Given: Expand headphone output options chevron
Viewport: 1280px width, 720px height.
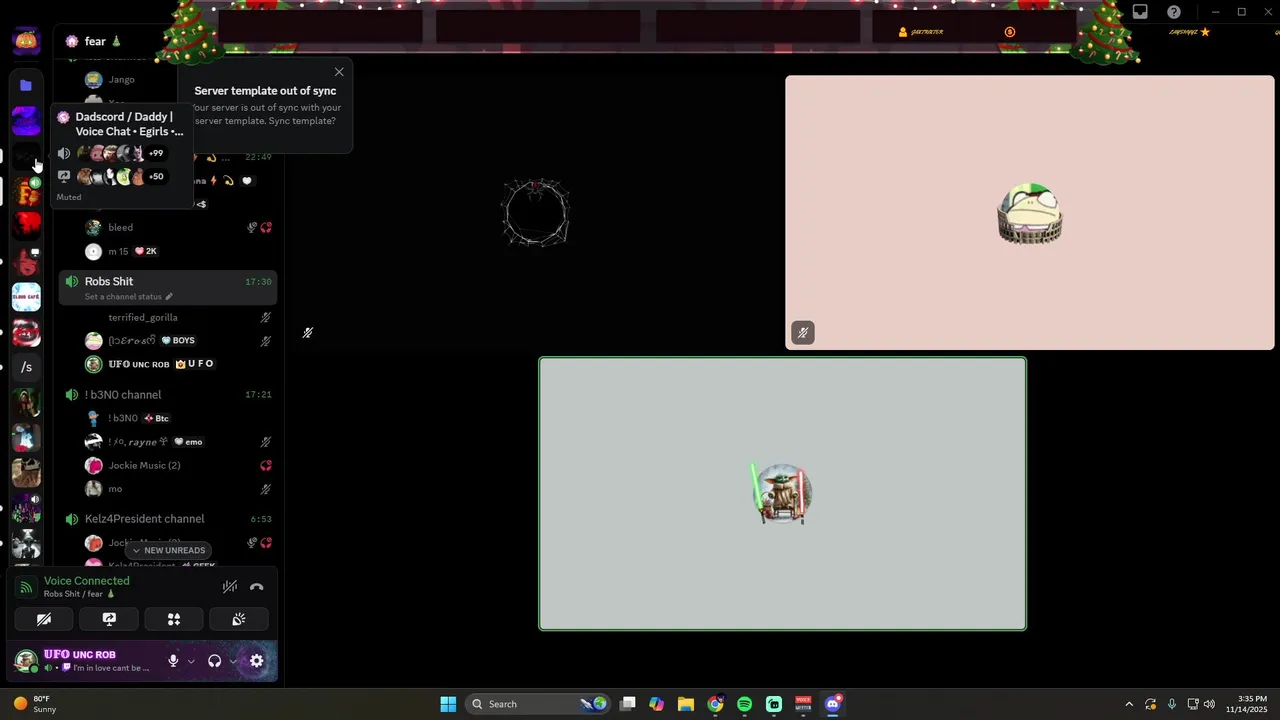Looking at the screenshot, I should [x=233, y=661].
